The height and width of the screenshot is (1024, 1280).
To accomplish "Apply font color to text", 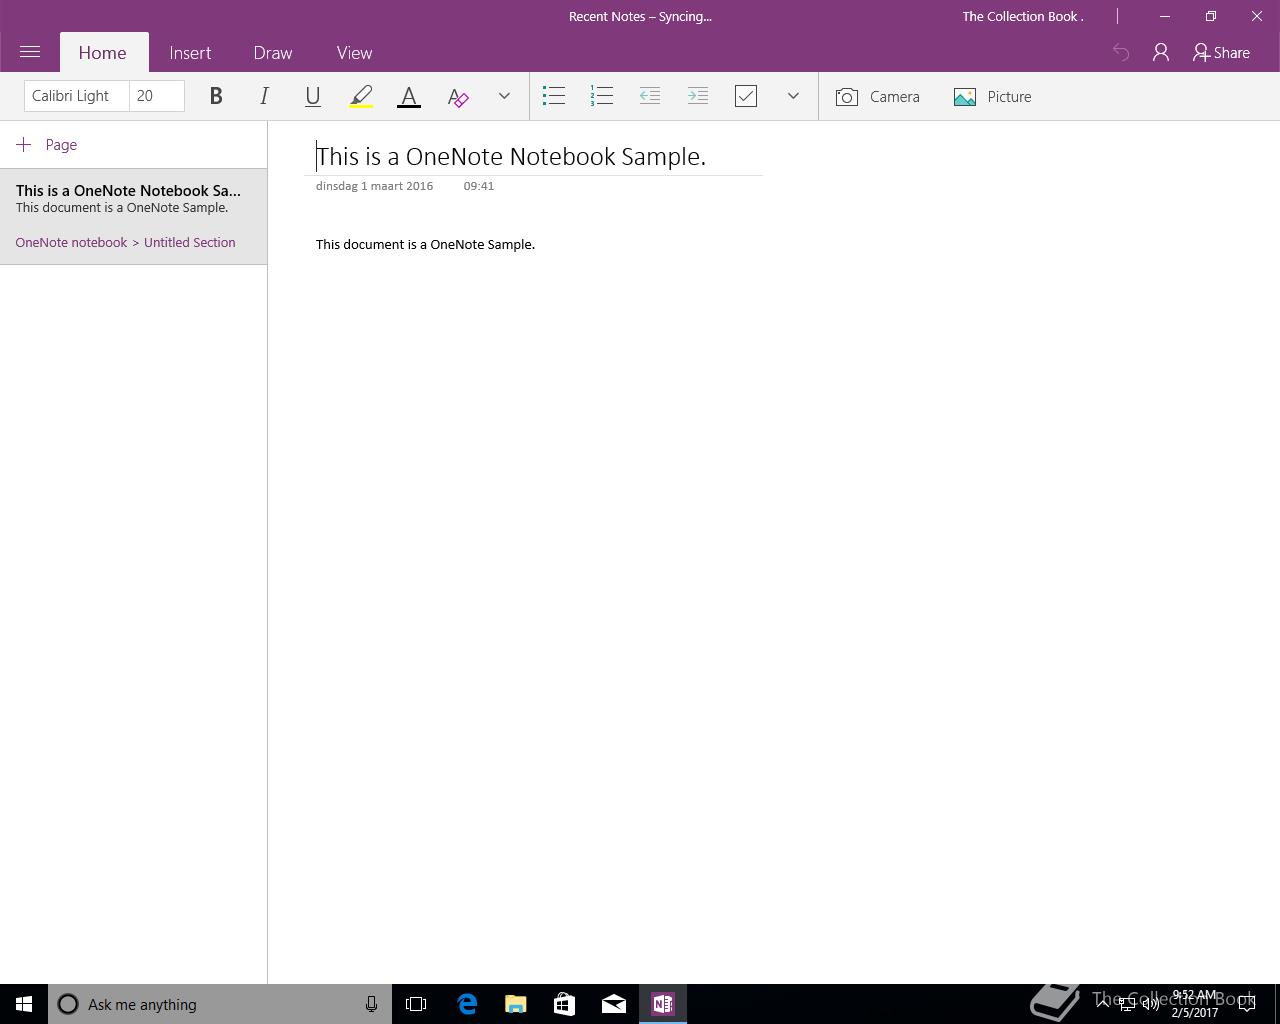I will 409,96.
